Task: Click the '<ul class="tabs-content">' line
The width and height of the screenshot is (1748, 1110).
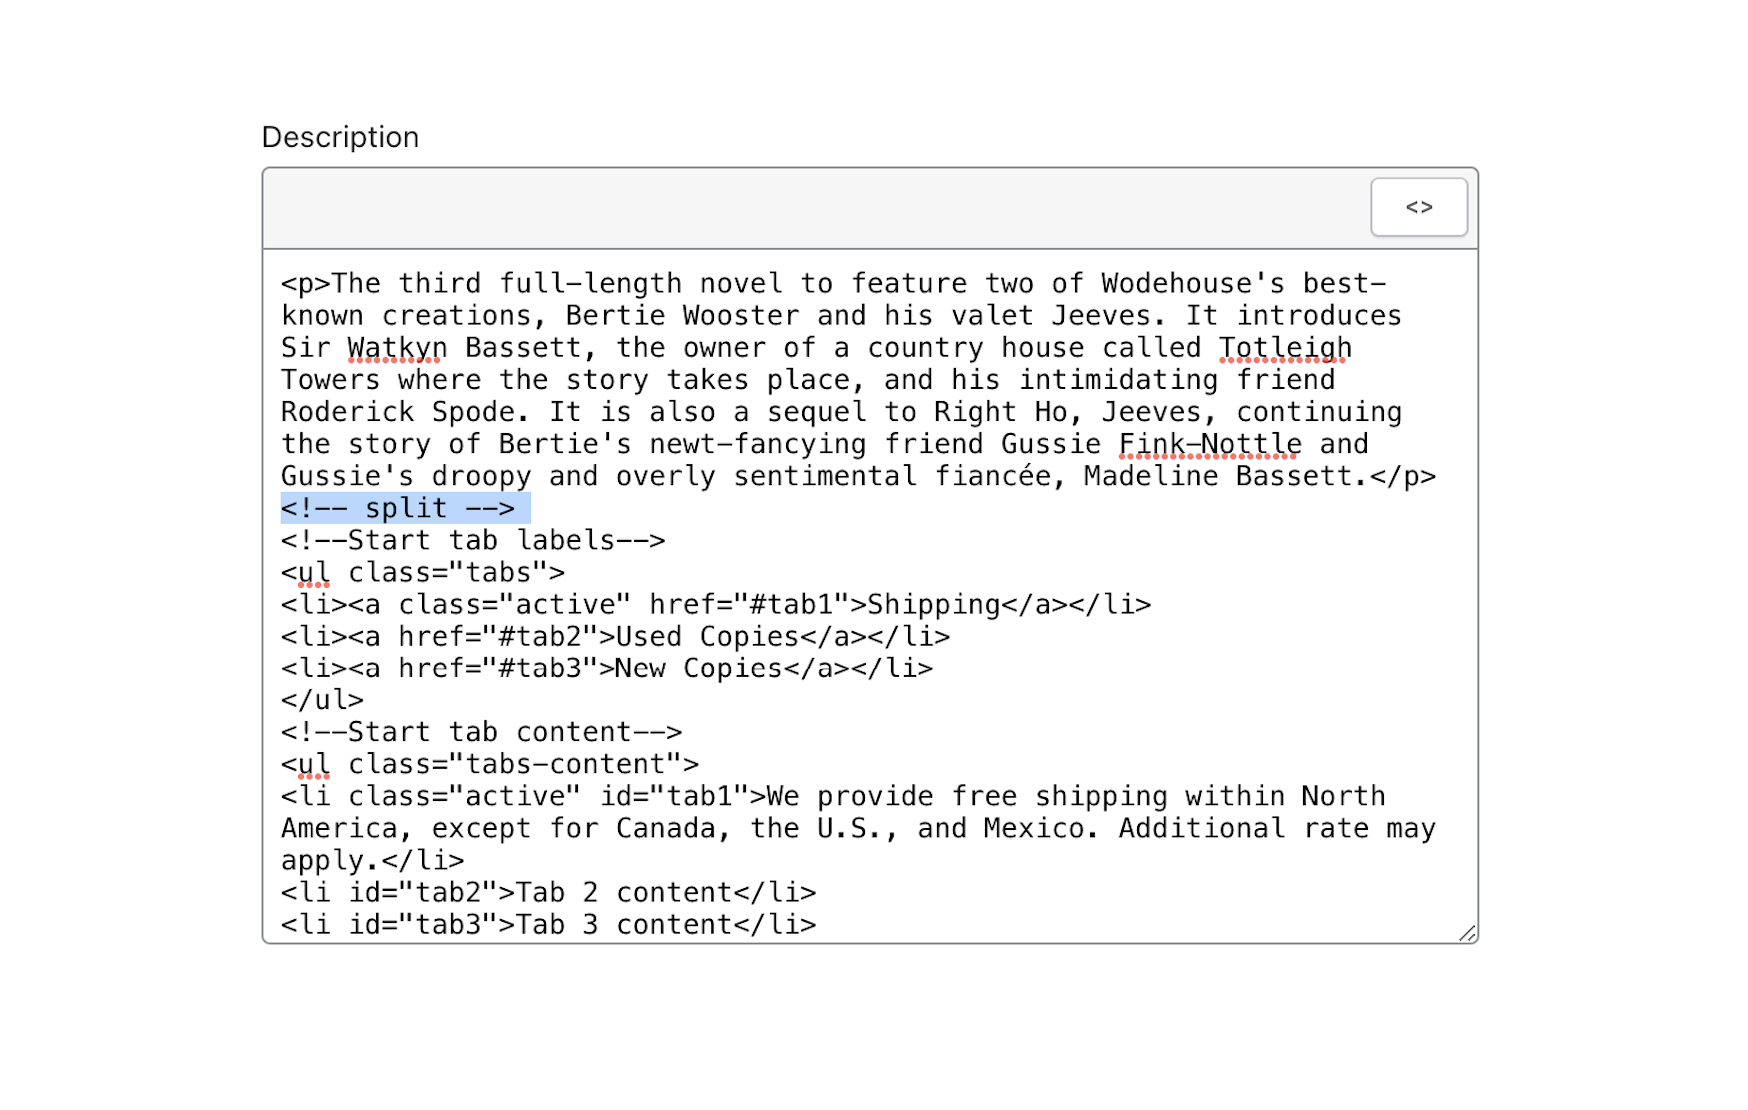Action: pyautogui.click(x=490, y=764)
